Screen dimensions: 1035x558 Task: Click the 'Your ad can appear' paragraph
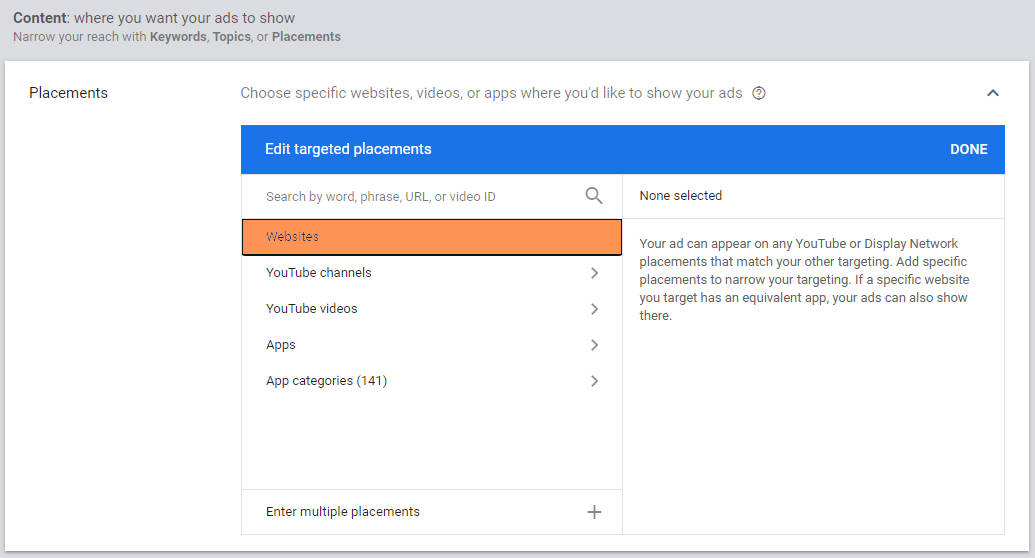tap(804, 279)
